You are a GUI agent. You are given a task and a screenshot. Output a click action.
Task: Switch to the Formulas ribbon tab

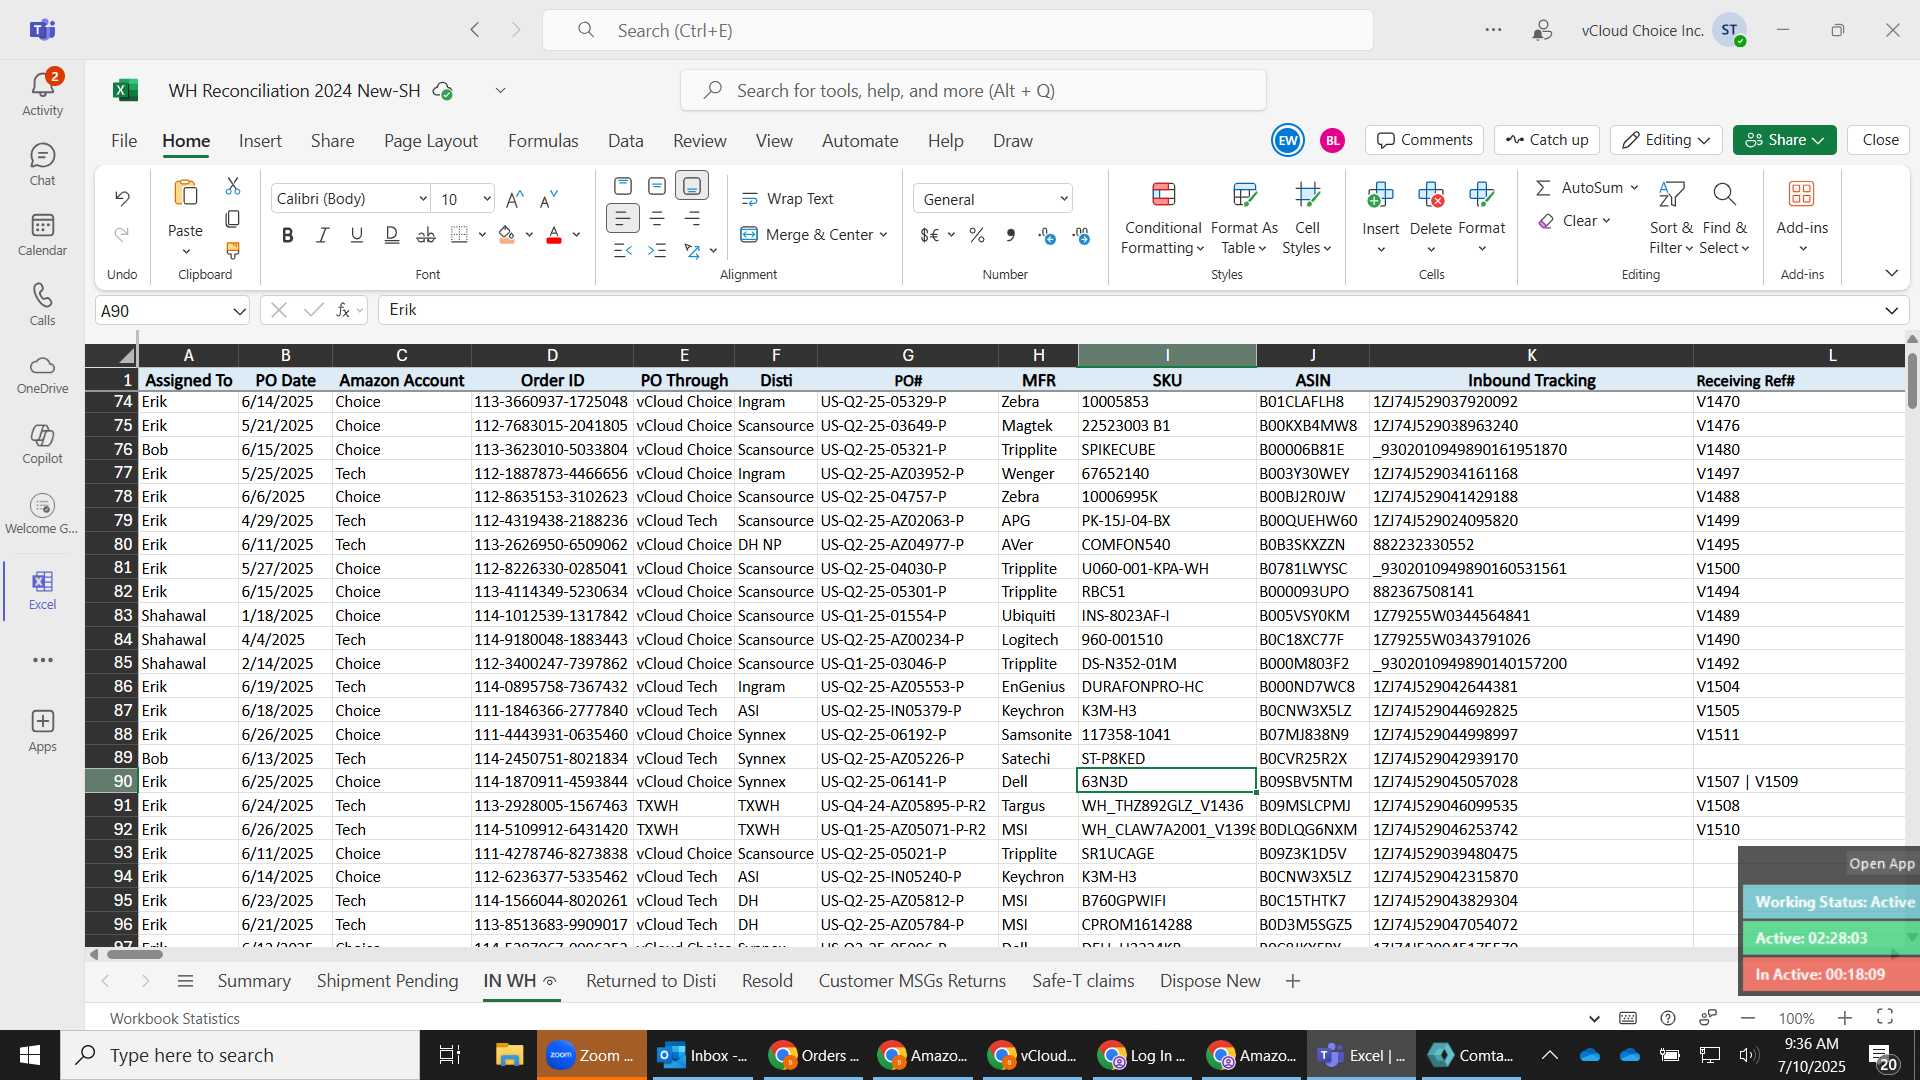pyautogui.click(x=543, y=141)
